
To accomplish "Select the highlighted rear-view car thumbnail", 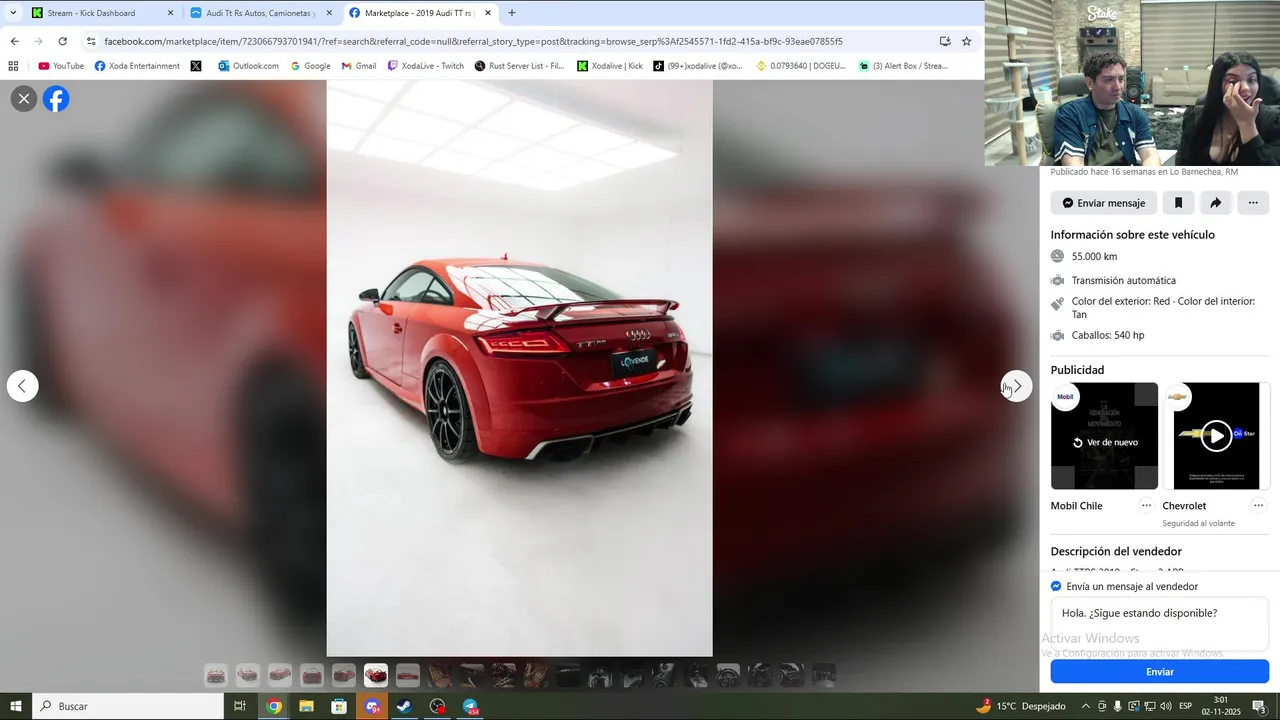I will (x=376, y=676).
